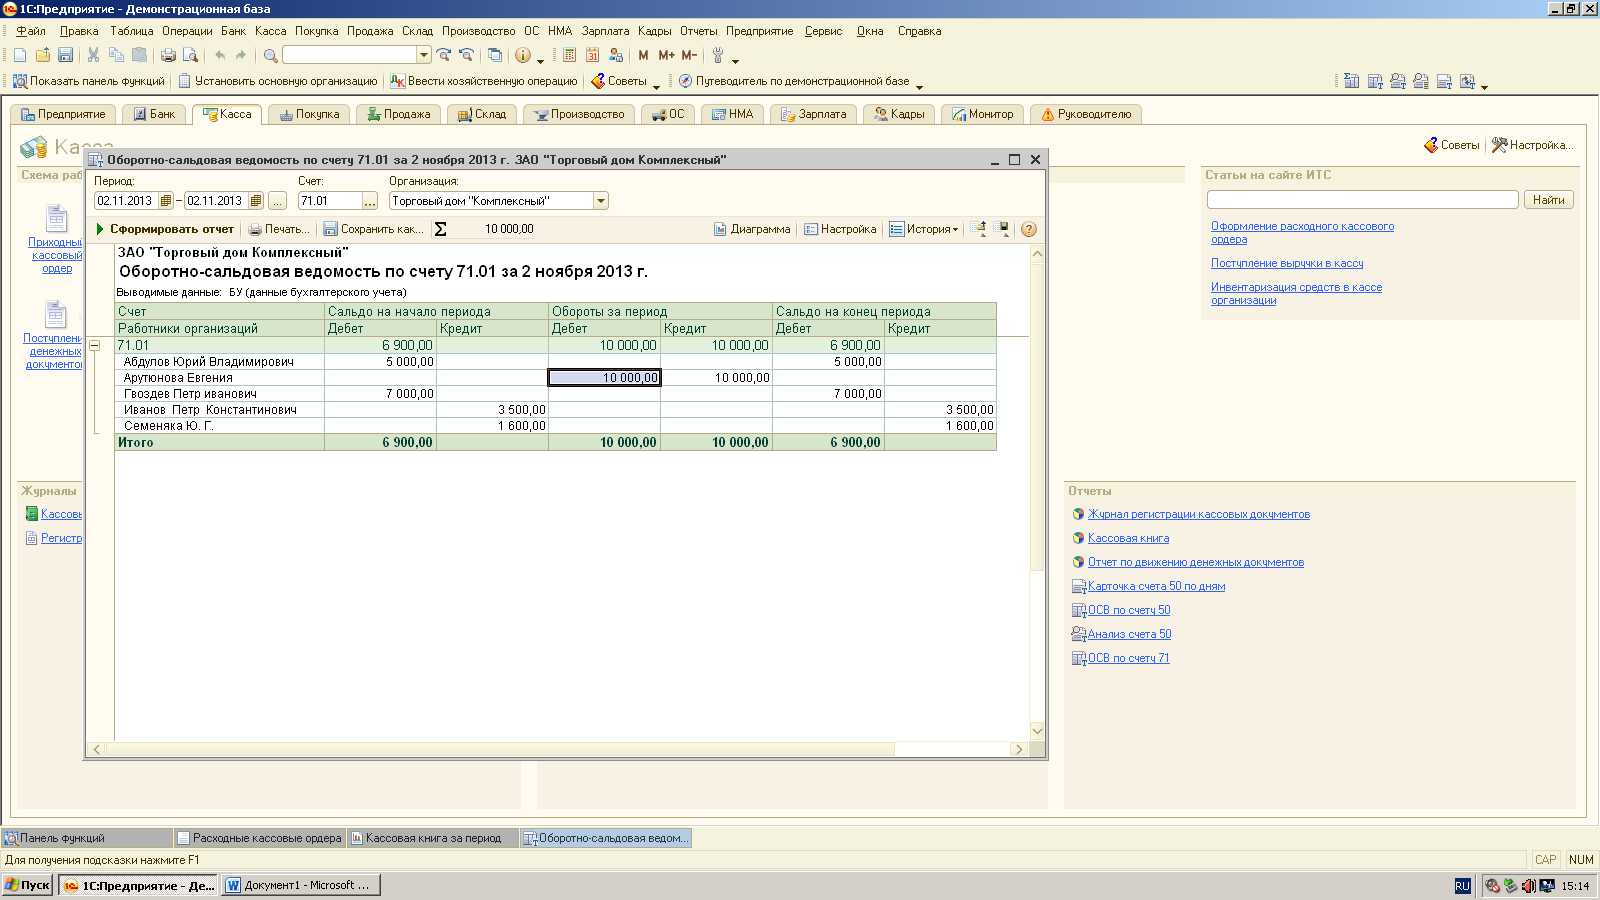Click the calendar icon beside start date 02.11.2013

click(x=166, y=201)
